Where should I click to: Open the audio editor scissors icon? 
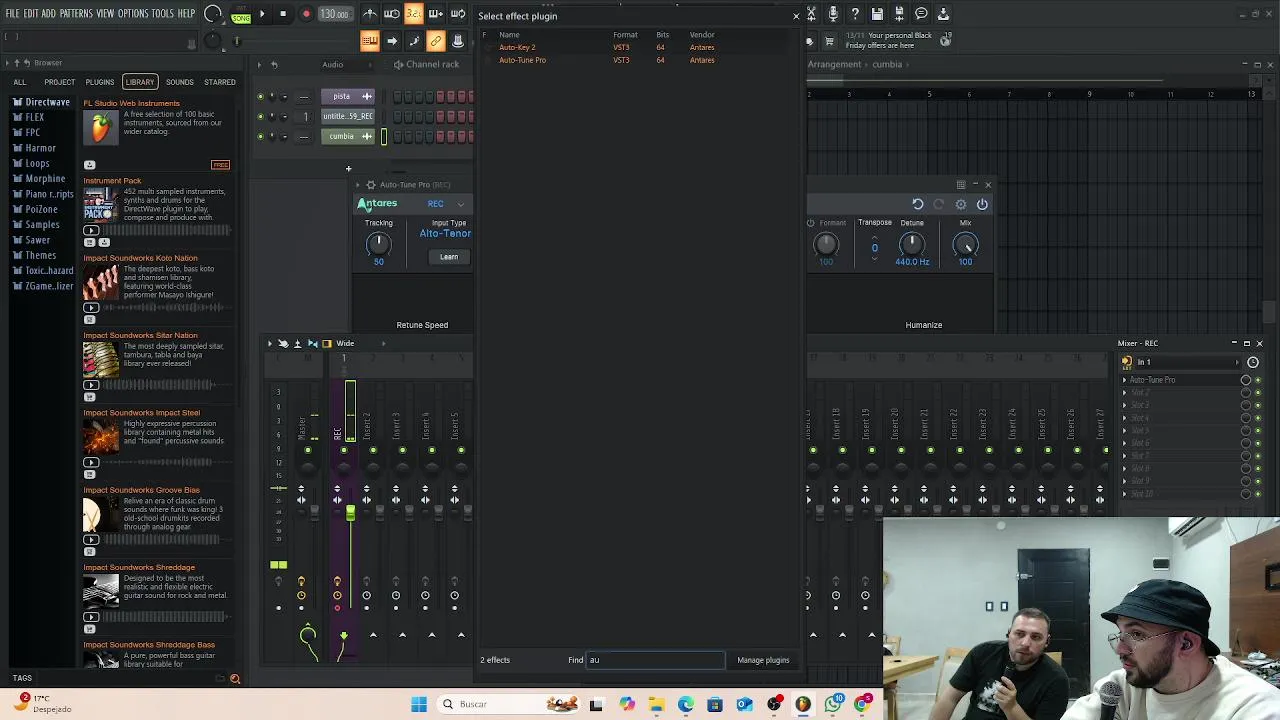click(x=811, y=14)
